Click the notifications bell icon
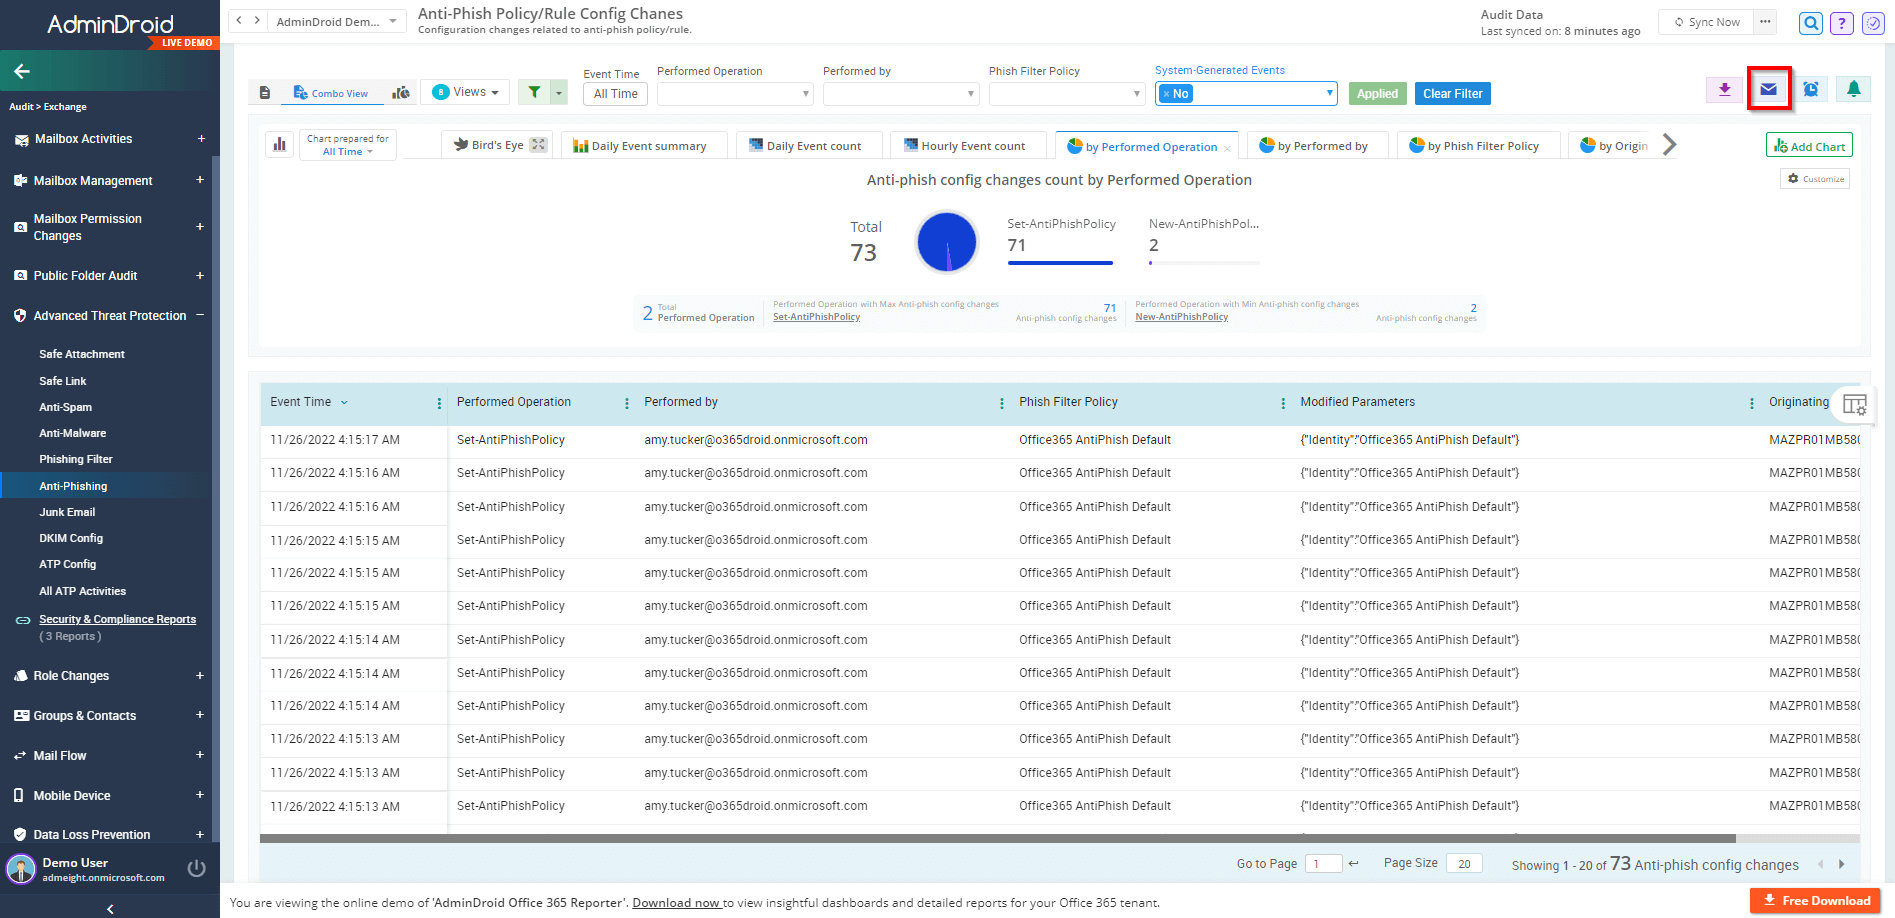This screenshot has width=1895, height=918. [x=1853, y=88]
